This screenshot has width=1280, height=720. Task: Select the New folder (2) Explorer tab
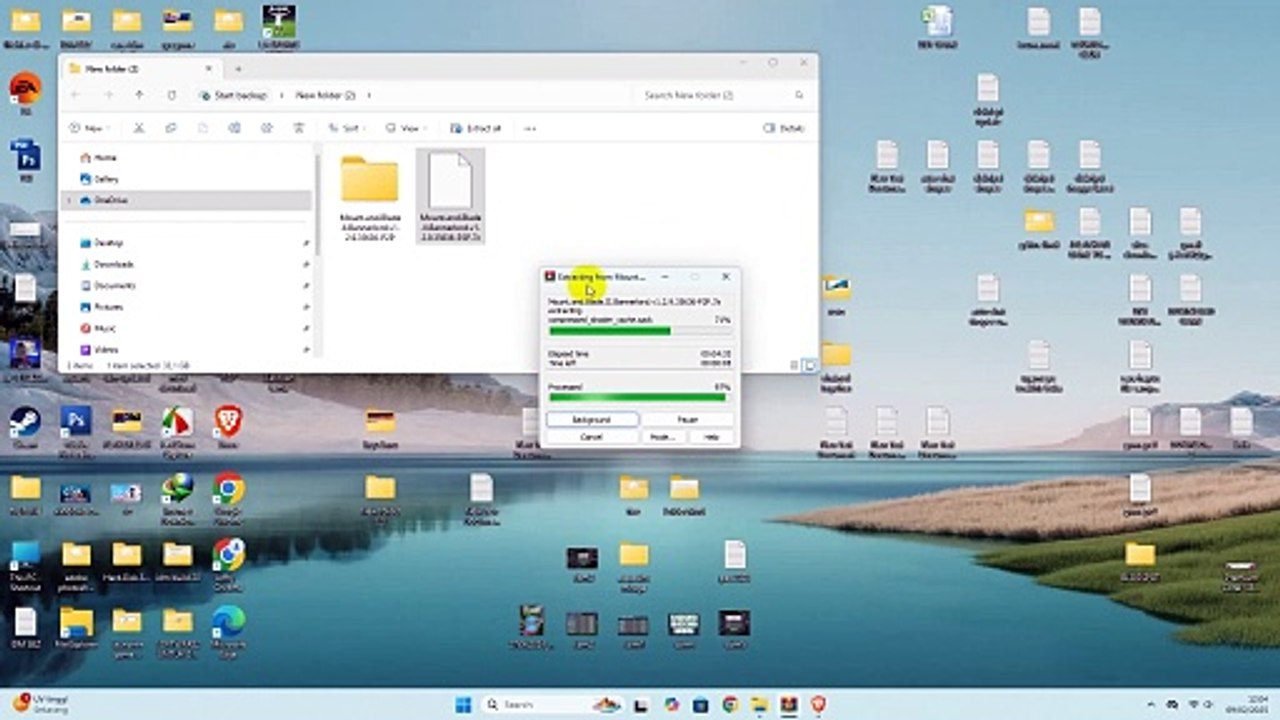[x=140, y=68]
